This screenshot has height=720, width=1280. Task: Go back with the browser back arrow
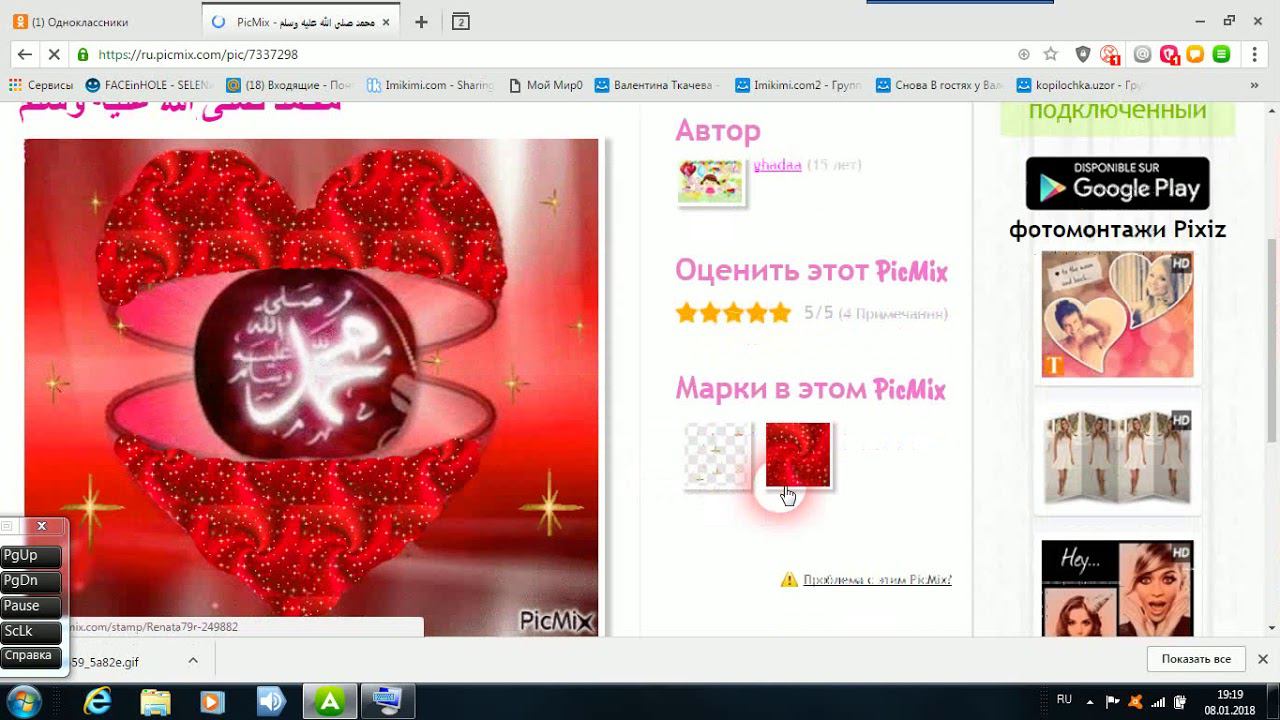[24, 54]
